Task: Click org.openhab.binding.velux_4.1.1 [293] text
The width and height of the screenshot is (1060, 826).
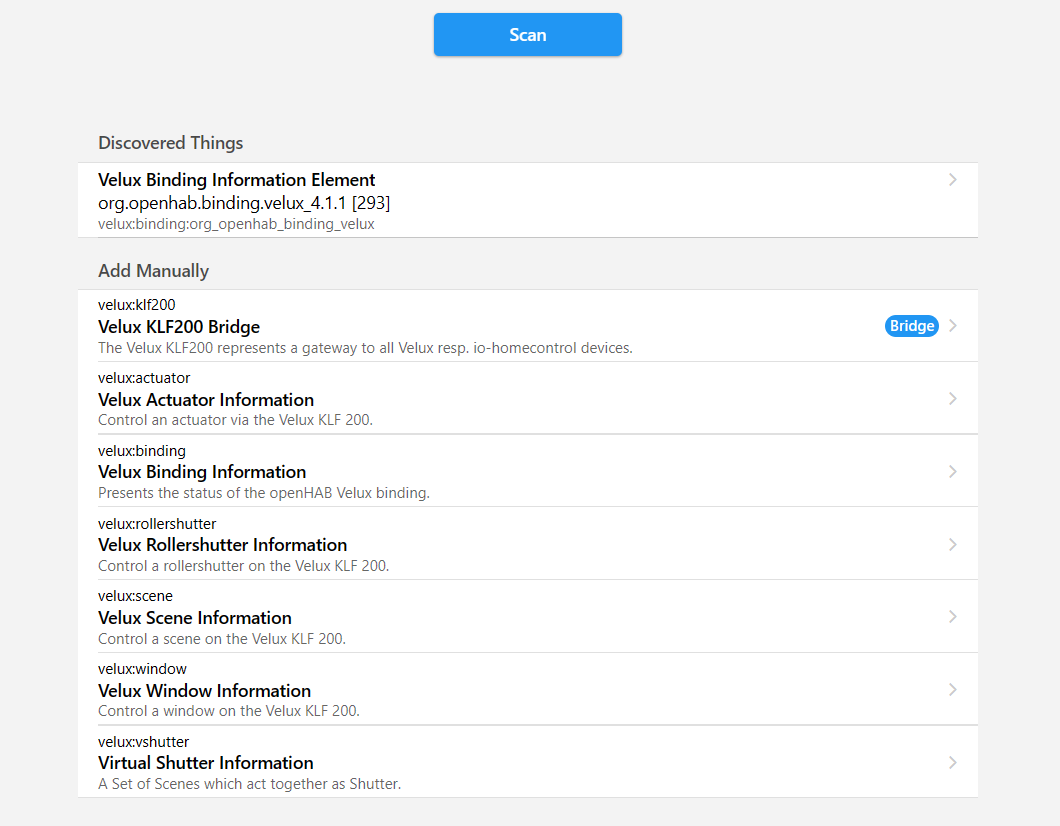Action: coord(244,203)
